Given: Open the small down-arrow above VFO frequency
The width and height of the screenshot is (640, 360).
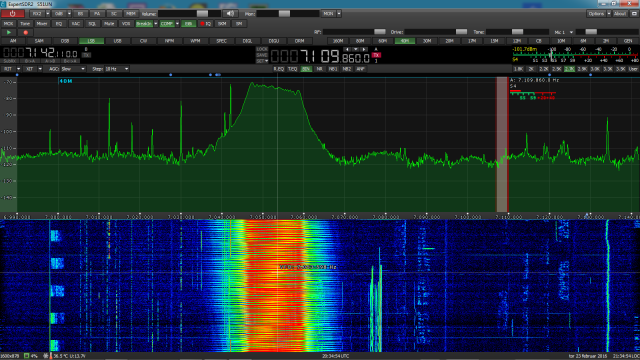Looking at the screenshot, I should [356, 49].
